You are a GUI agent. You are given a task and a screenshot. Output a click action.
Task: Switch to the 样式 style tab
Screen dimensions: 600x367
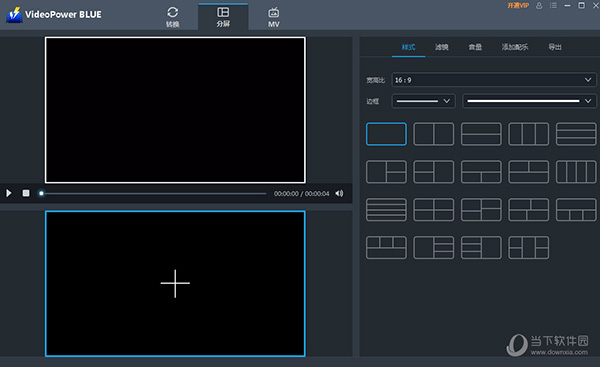click(408, 47)
